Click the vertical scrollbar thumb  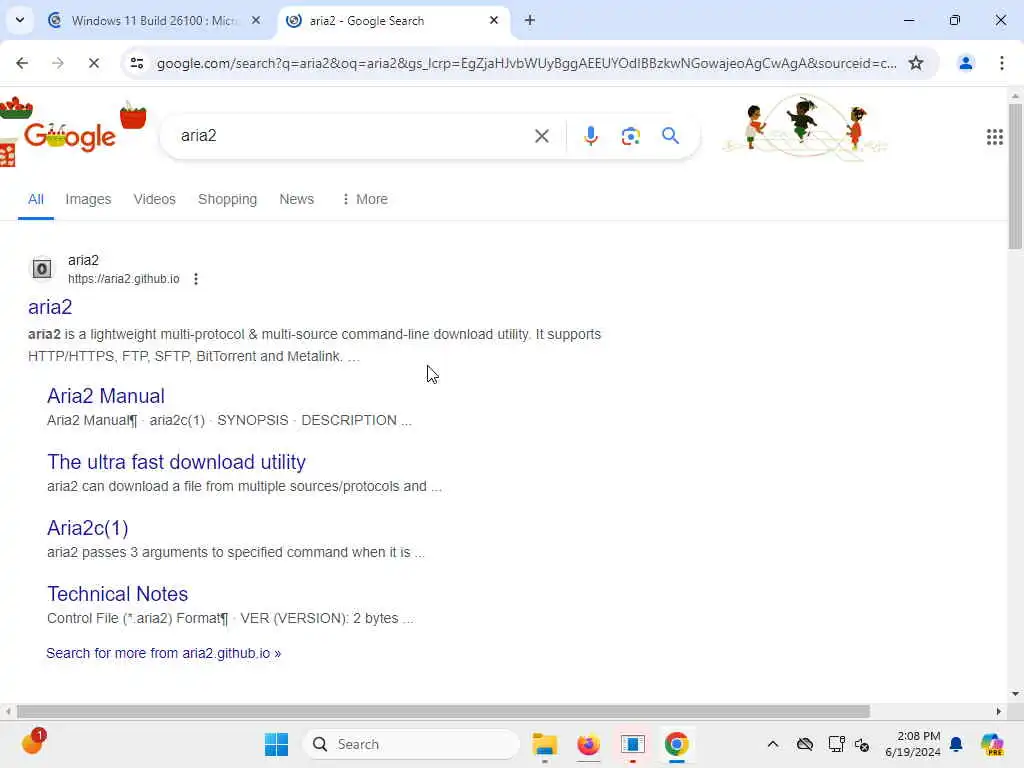(x=1015, y=176)
